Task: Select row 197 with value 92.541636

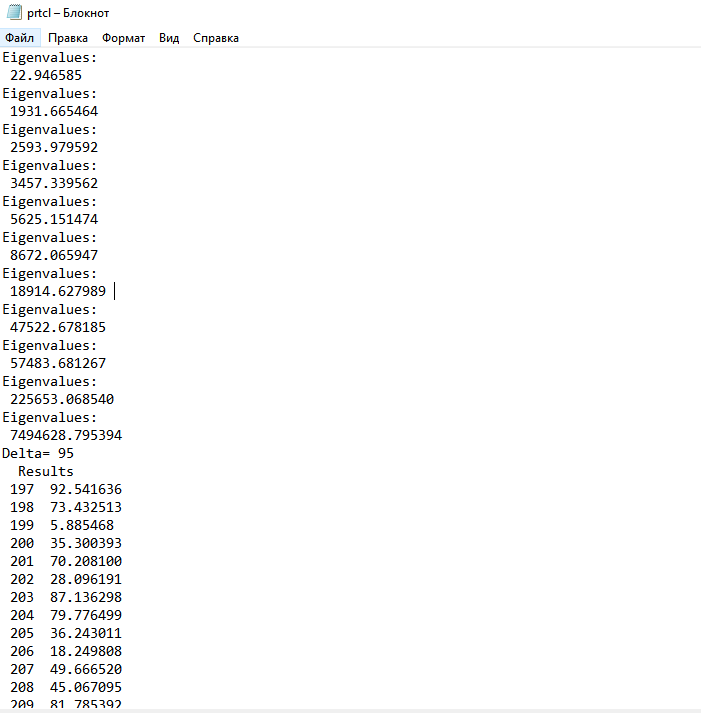Action: point(66,489)
